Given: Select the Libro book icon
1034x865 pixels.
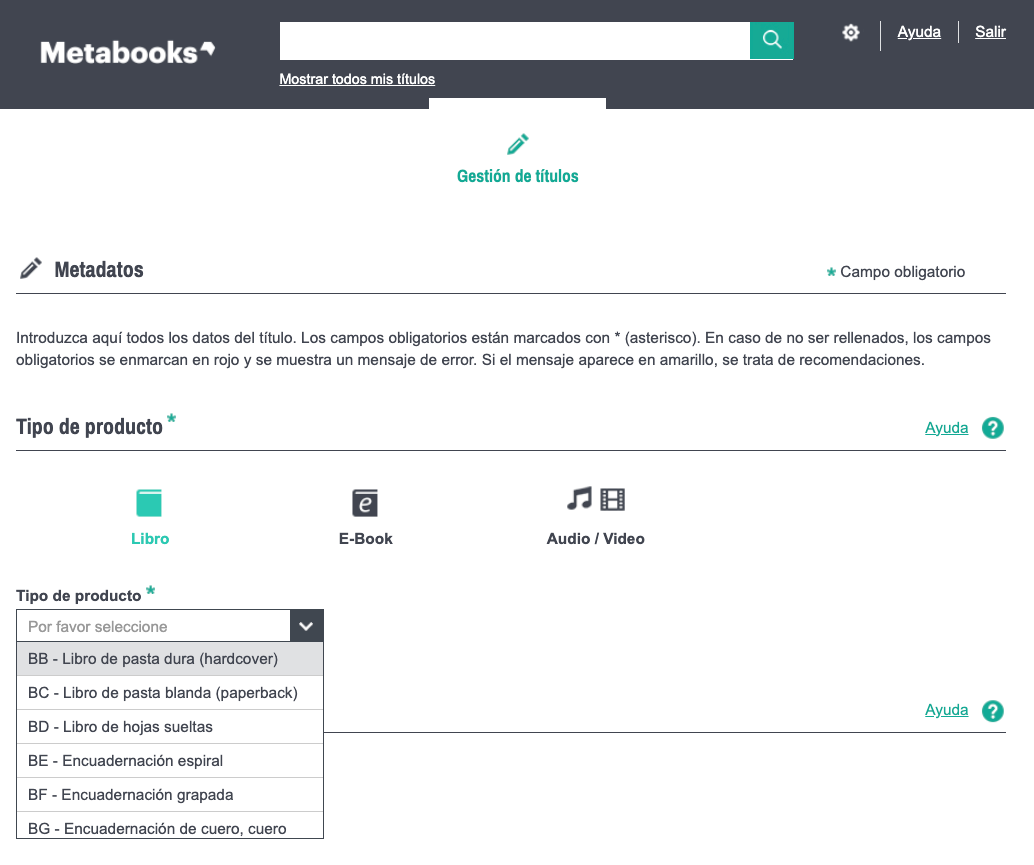Looking at the screenshot, I should click(x=149, y=502).
